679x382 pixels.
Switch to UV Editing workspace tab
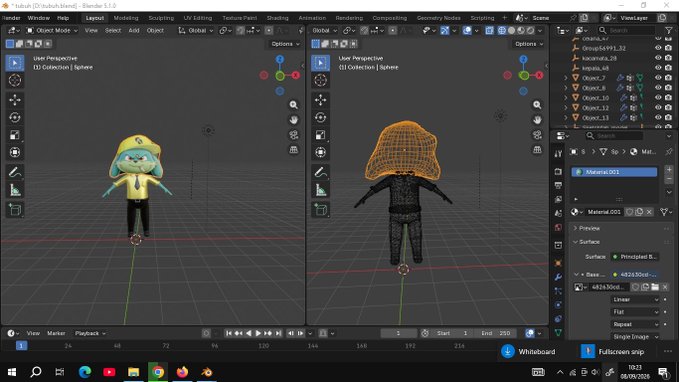(x=198, y=18)
